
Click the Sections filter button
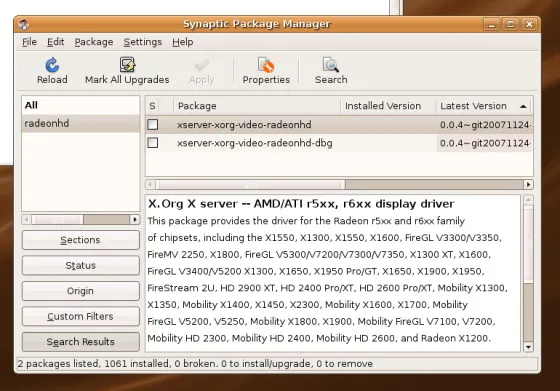pyautogui.click(x=81, y=240)
